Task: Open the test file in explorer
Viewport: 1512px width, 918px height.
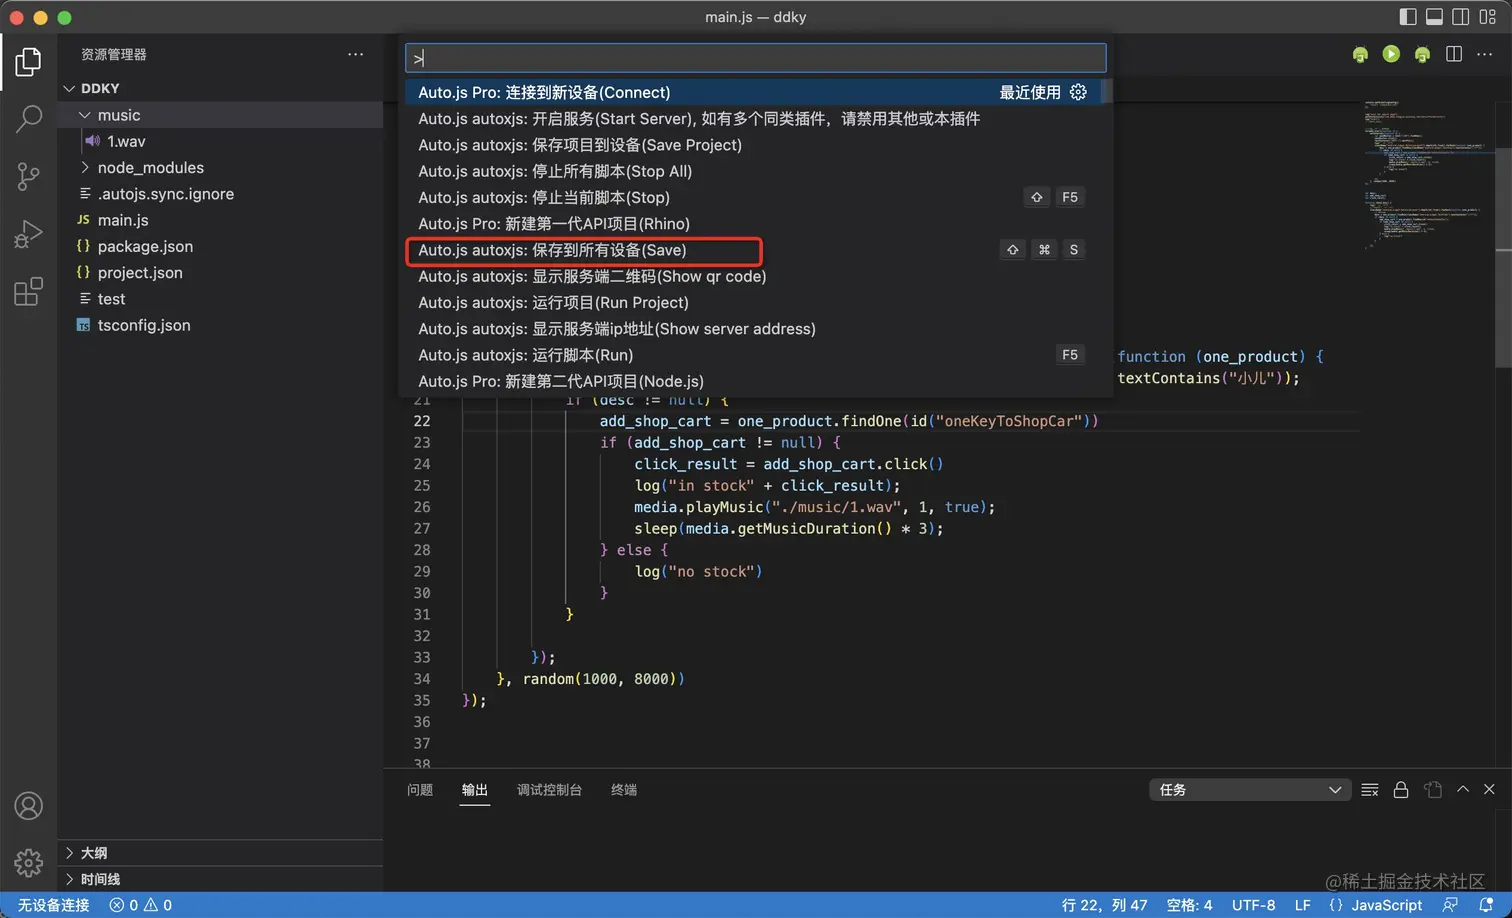Action: point(220,299)
